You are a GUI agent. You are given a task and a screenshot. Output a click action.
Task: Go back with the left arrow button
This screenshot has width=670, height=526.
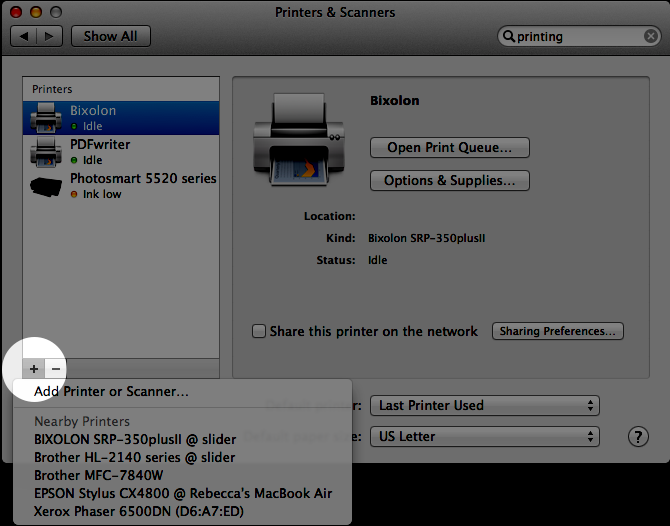[x=24, y=36]
